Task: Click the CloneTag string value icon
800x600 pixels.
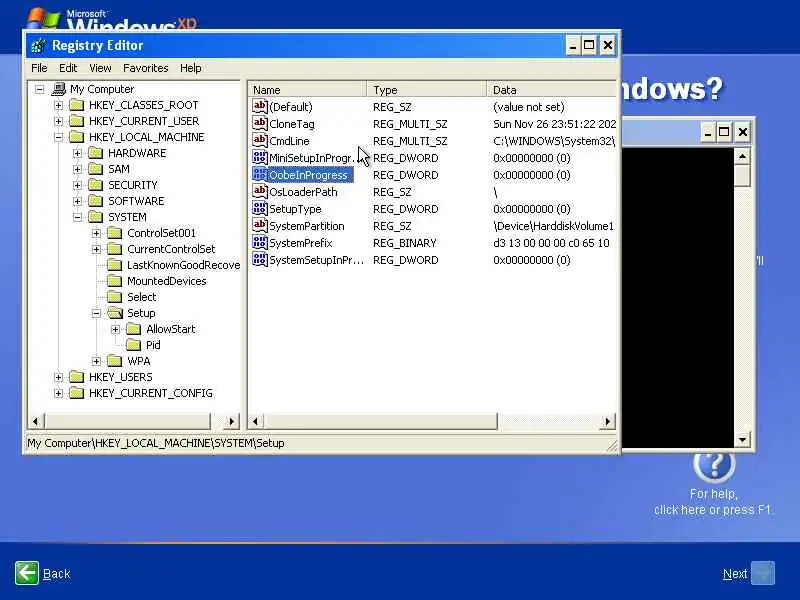Action: (260, 123)
